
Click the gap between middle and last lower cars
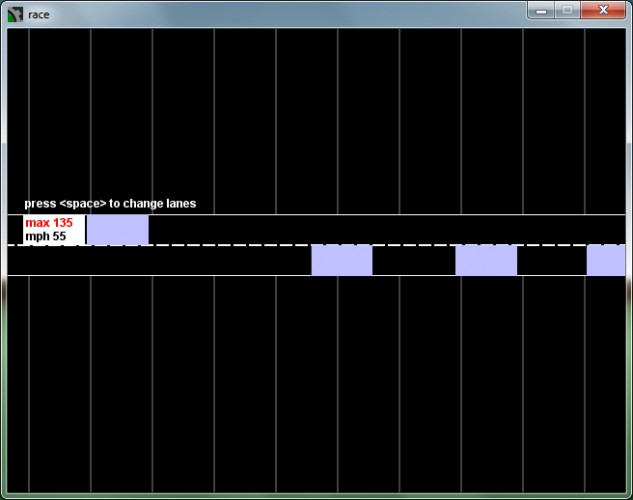tap(551, 260)
